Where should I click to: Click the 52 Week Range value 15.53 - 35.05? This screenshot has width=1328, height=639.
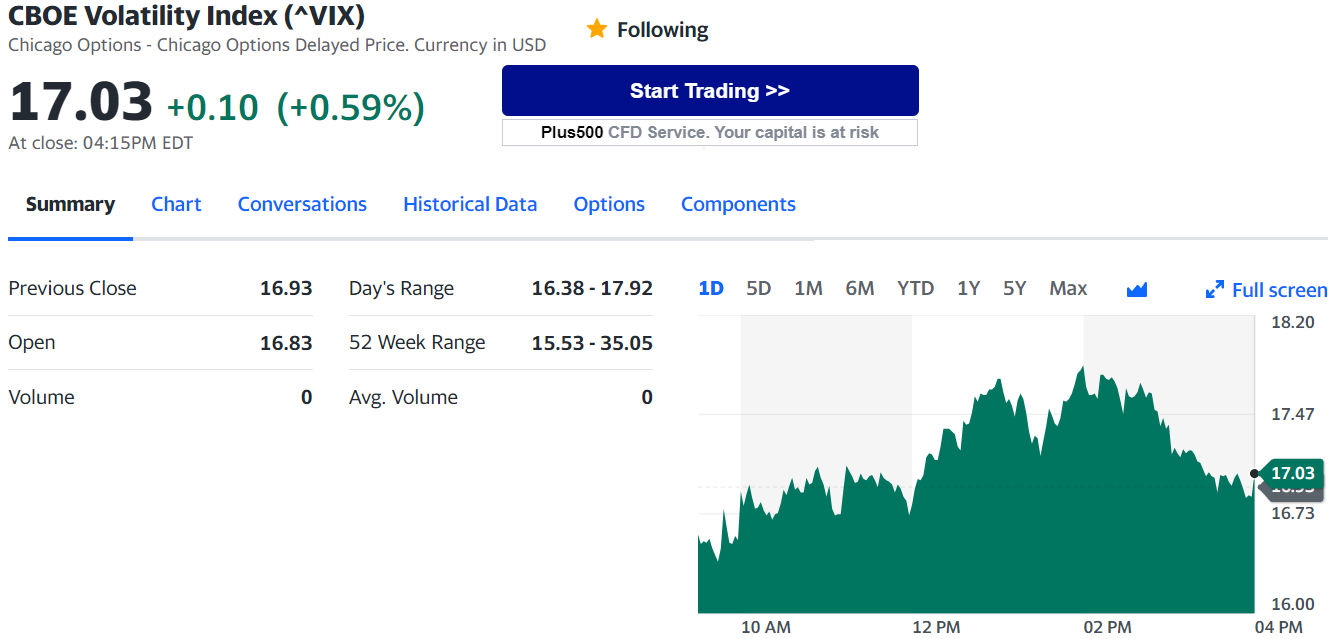tap(592, 343)
